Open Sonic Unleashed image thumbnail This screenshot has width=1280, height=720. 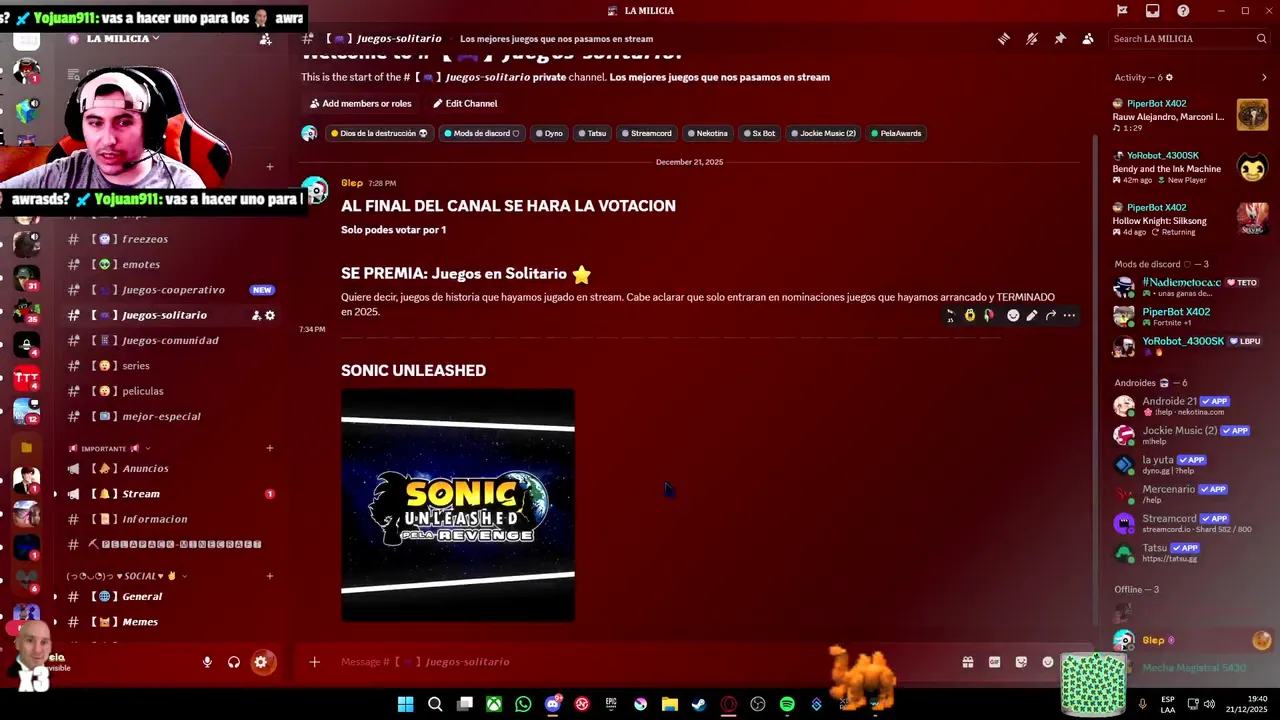(x=458, y=505)
